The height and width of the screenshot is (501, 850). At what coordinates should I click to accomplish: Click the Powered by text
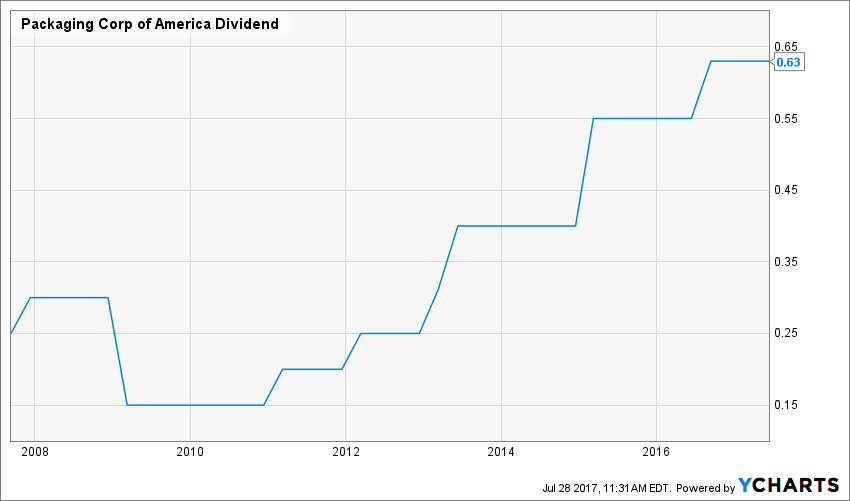tap(705, 486)
